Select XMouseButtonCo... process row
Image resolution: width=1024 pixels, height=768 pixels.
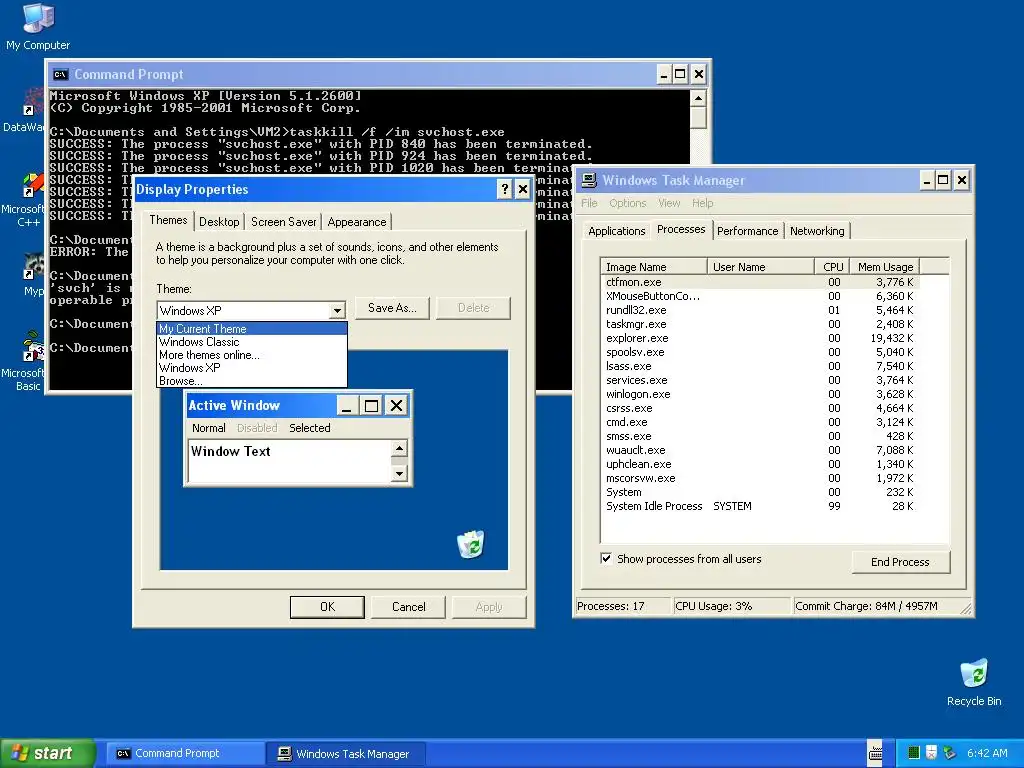(x=760, y=296)
